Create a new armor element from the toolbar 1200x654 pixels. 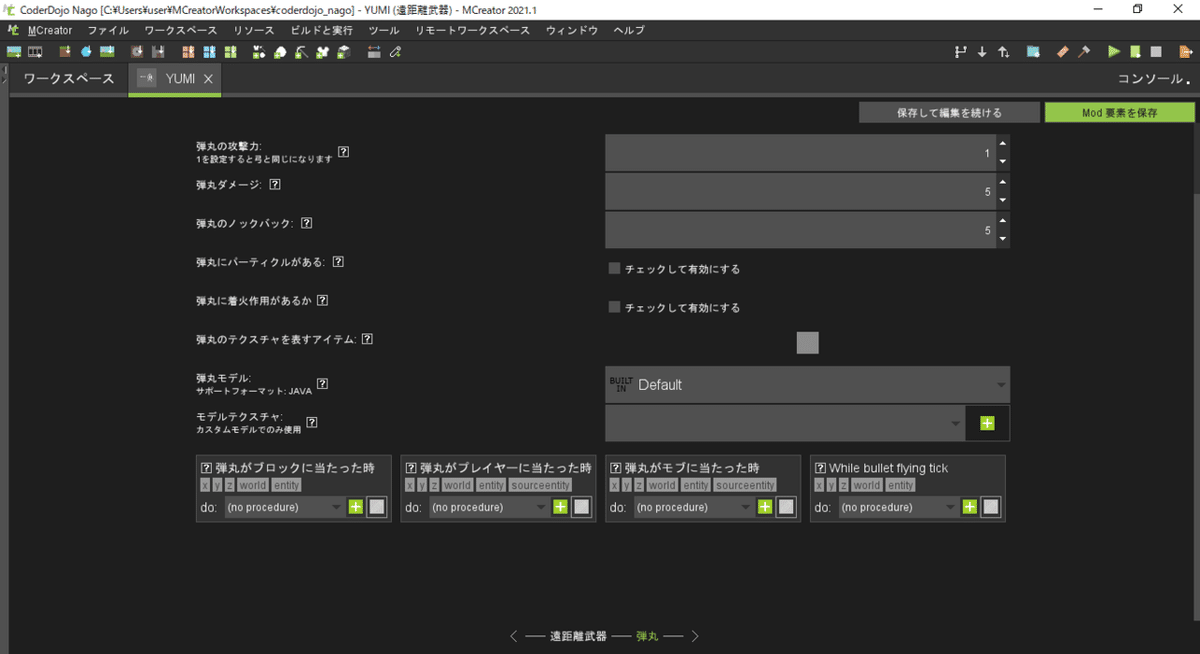click(x=322, y=51)
